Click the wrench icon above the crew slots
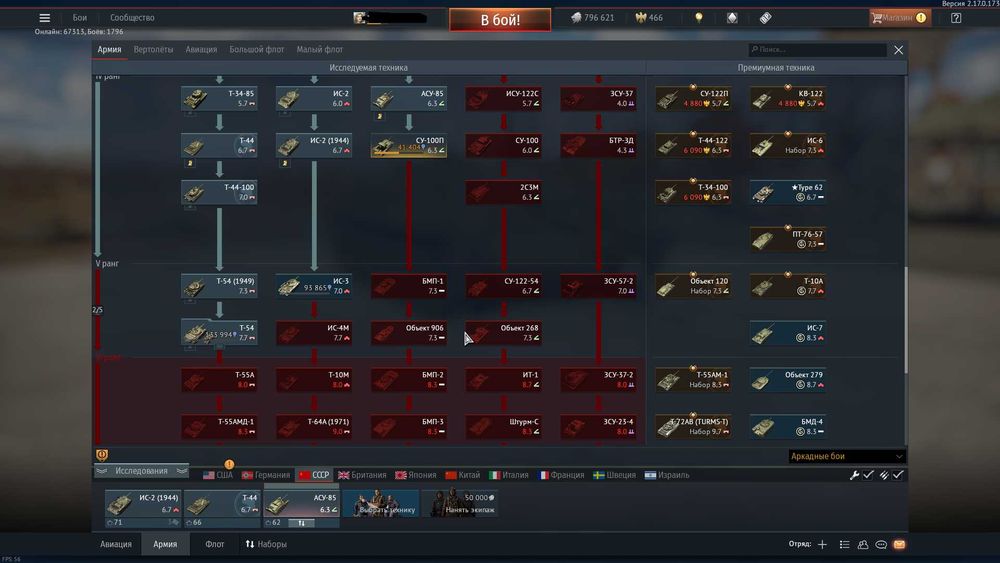1000x563 pixels. pos(854,475)
